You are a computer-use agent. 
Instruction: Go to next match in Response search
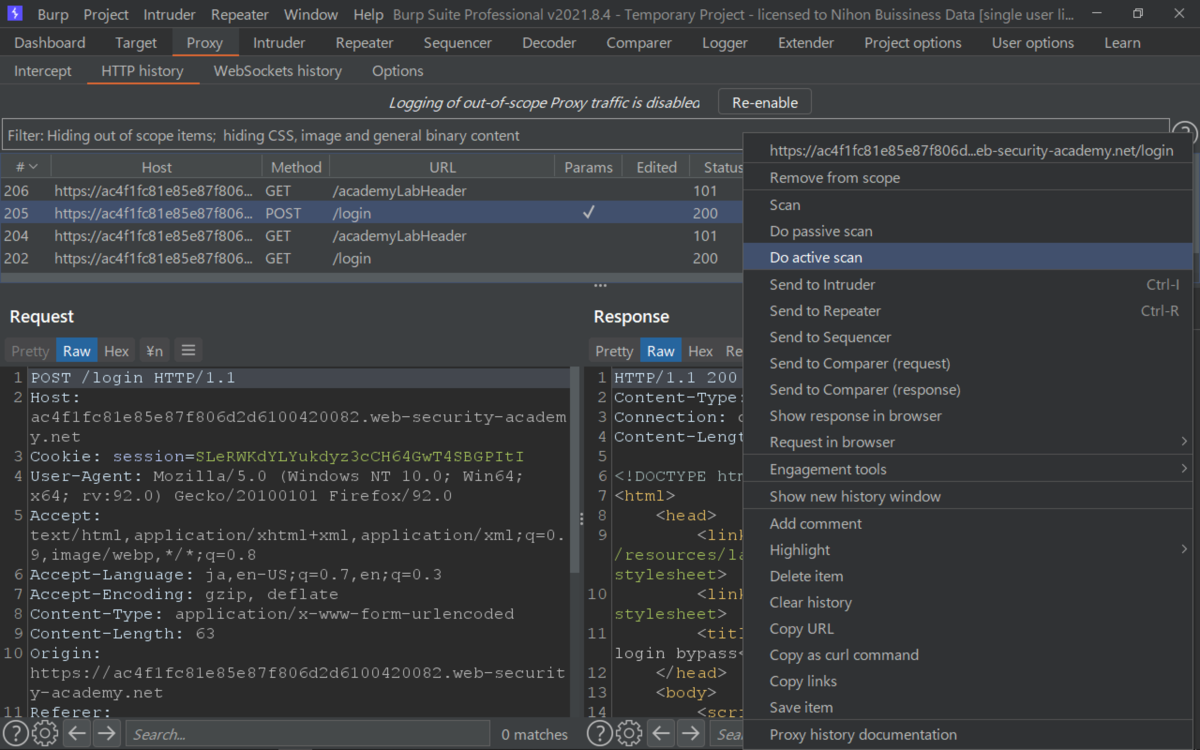[x=691, y=734]
